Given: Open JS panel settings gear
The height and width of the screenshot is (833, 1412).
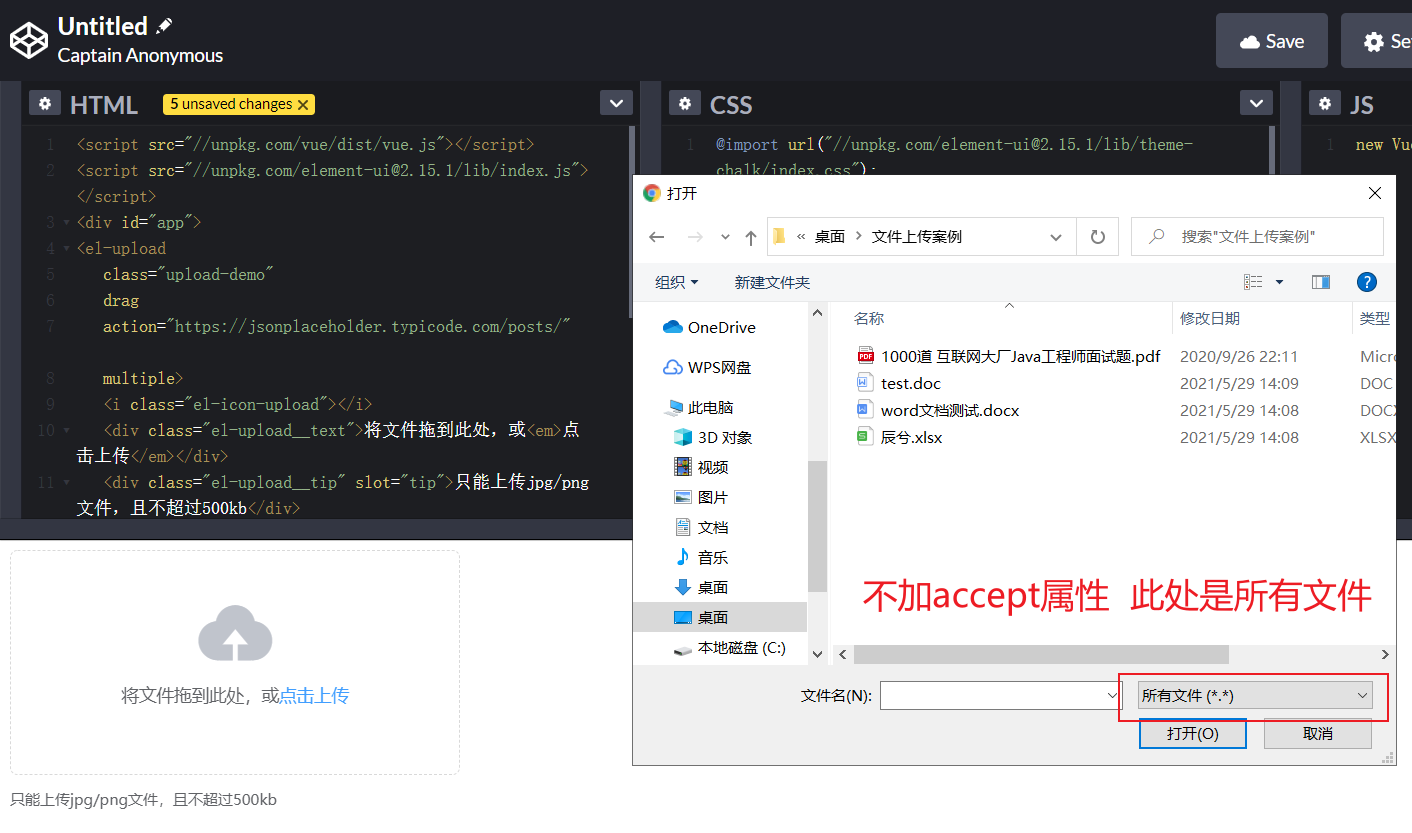Looking at the screenshot, I should tap(1324, 103).
